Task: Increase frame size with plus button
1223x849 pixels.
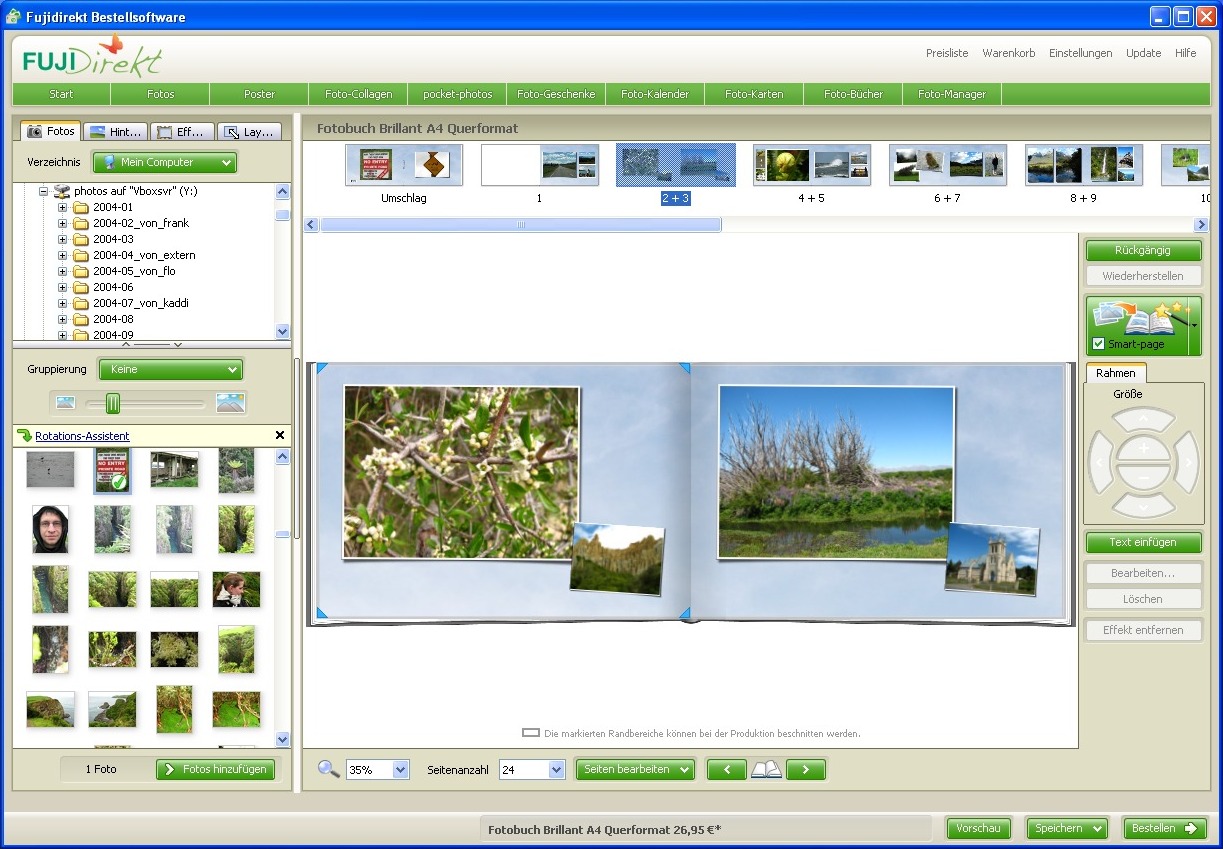Action: pyautogui.click(x=1143, y=449)
